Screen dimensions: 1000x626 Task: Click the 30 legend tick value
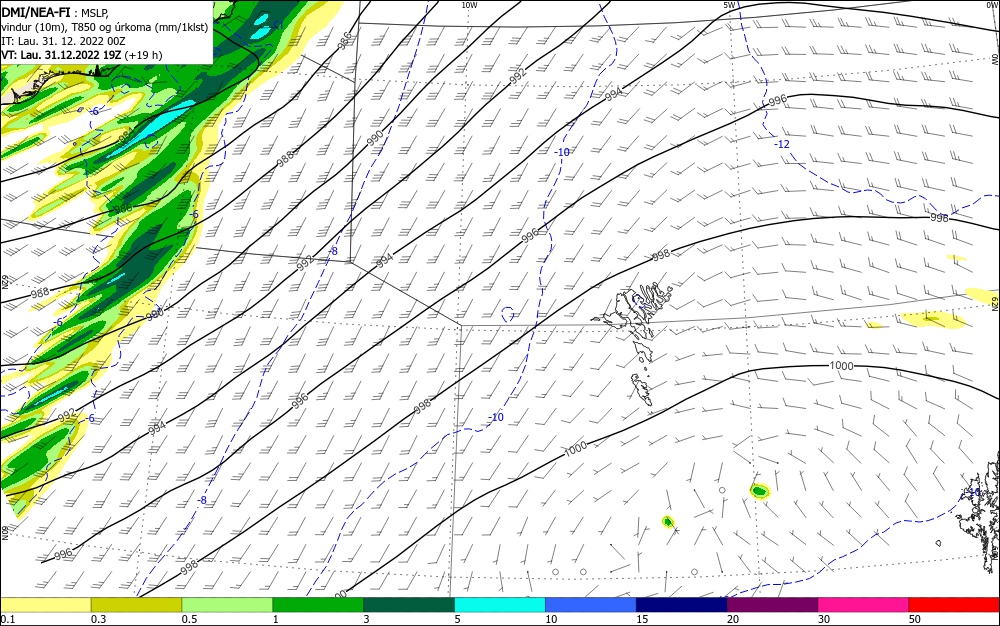(824, 619)
